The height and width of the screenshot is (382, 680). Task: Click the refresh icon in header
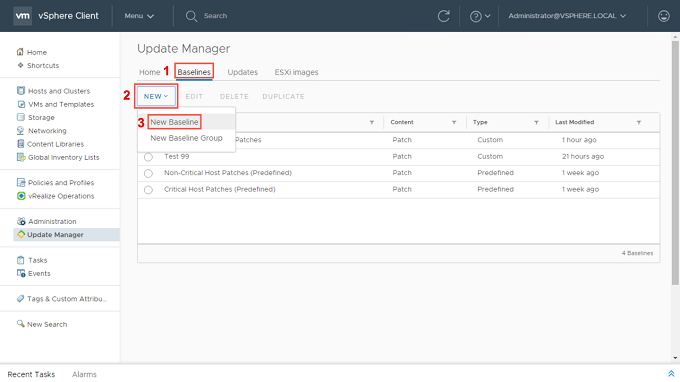[443, 16]
